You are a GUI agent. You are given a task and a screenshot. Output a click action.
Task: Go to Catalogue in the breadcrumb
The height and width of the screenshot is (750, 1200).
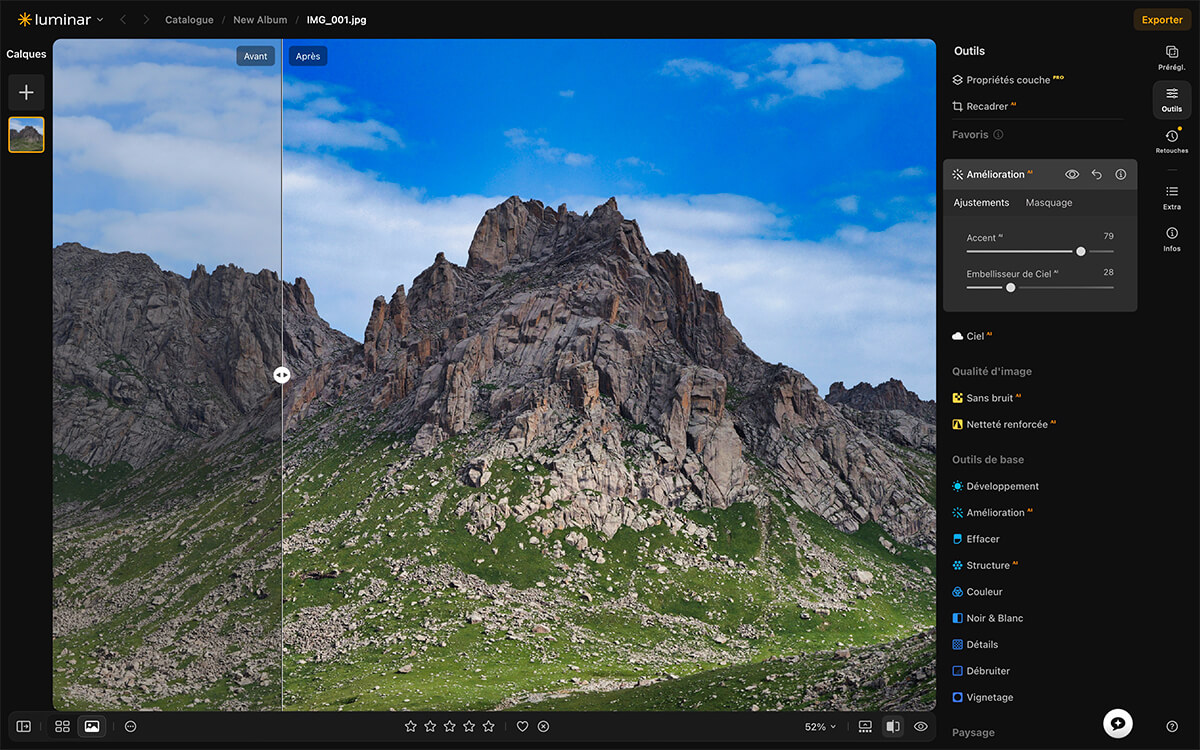tap(189, 20)
